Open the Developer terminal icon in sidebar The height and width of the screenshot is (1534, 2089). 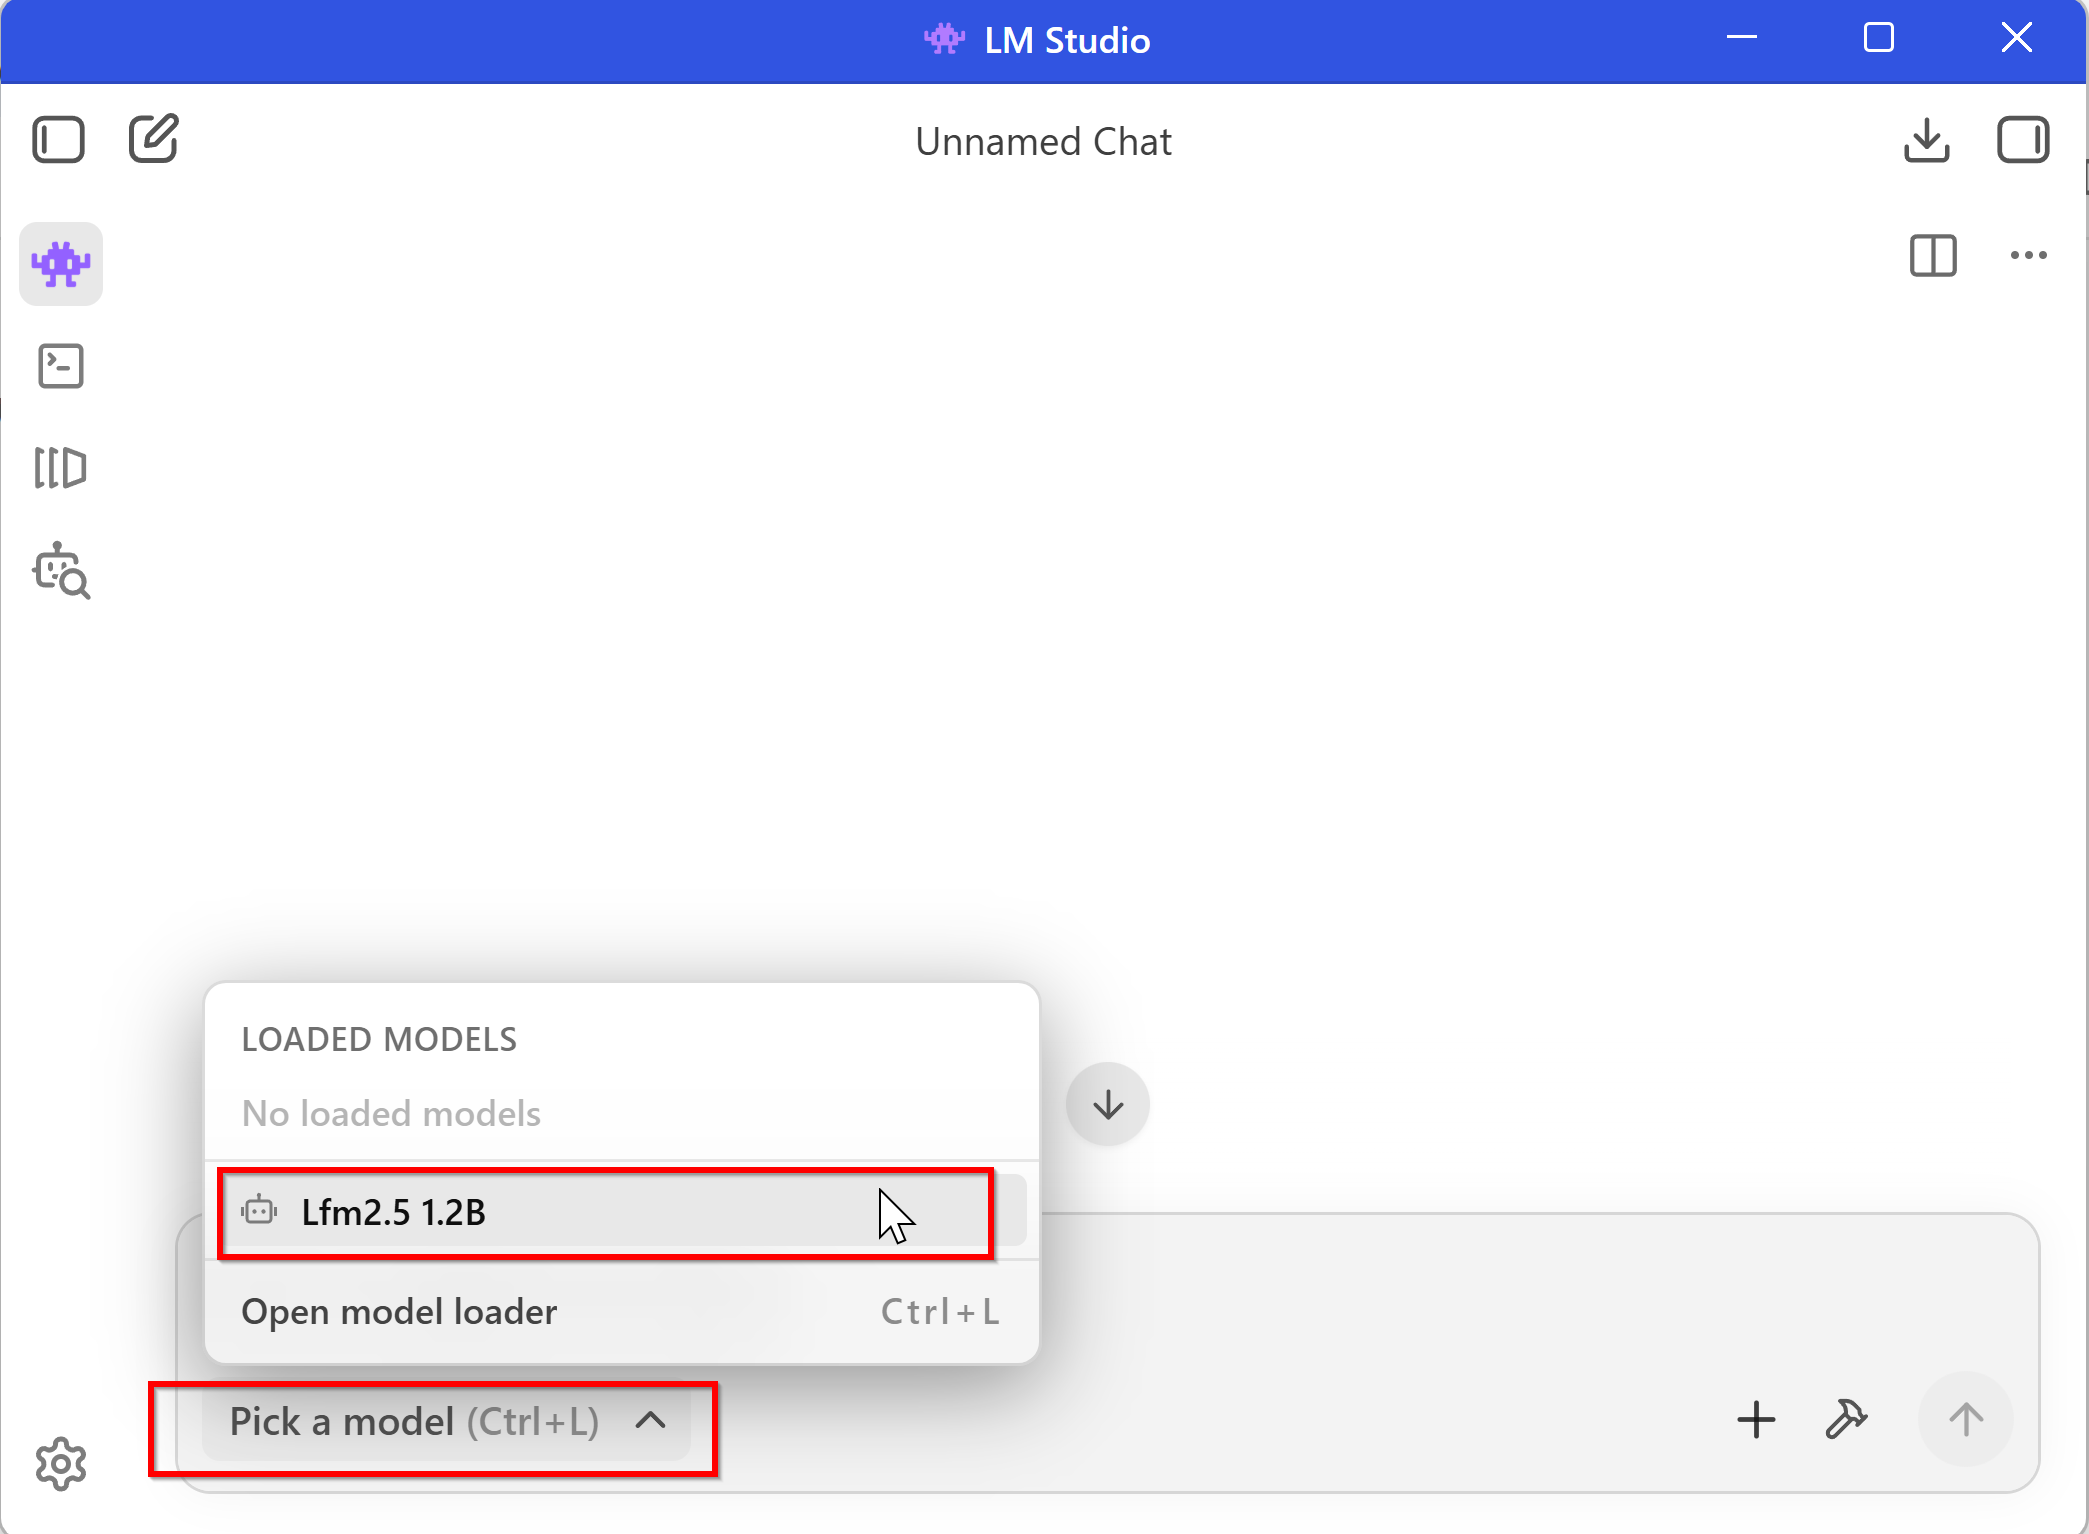(61, 366)
